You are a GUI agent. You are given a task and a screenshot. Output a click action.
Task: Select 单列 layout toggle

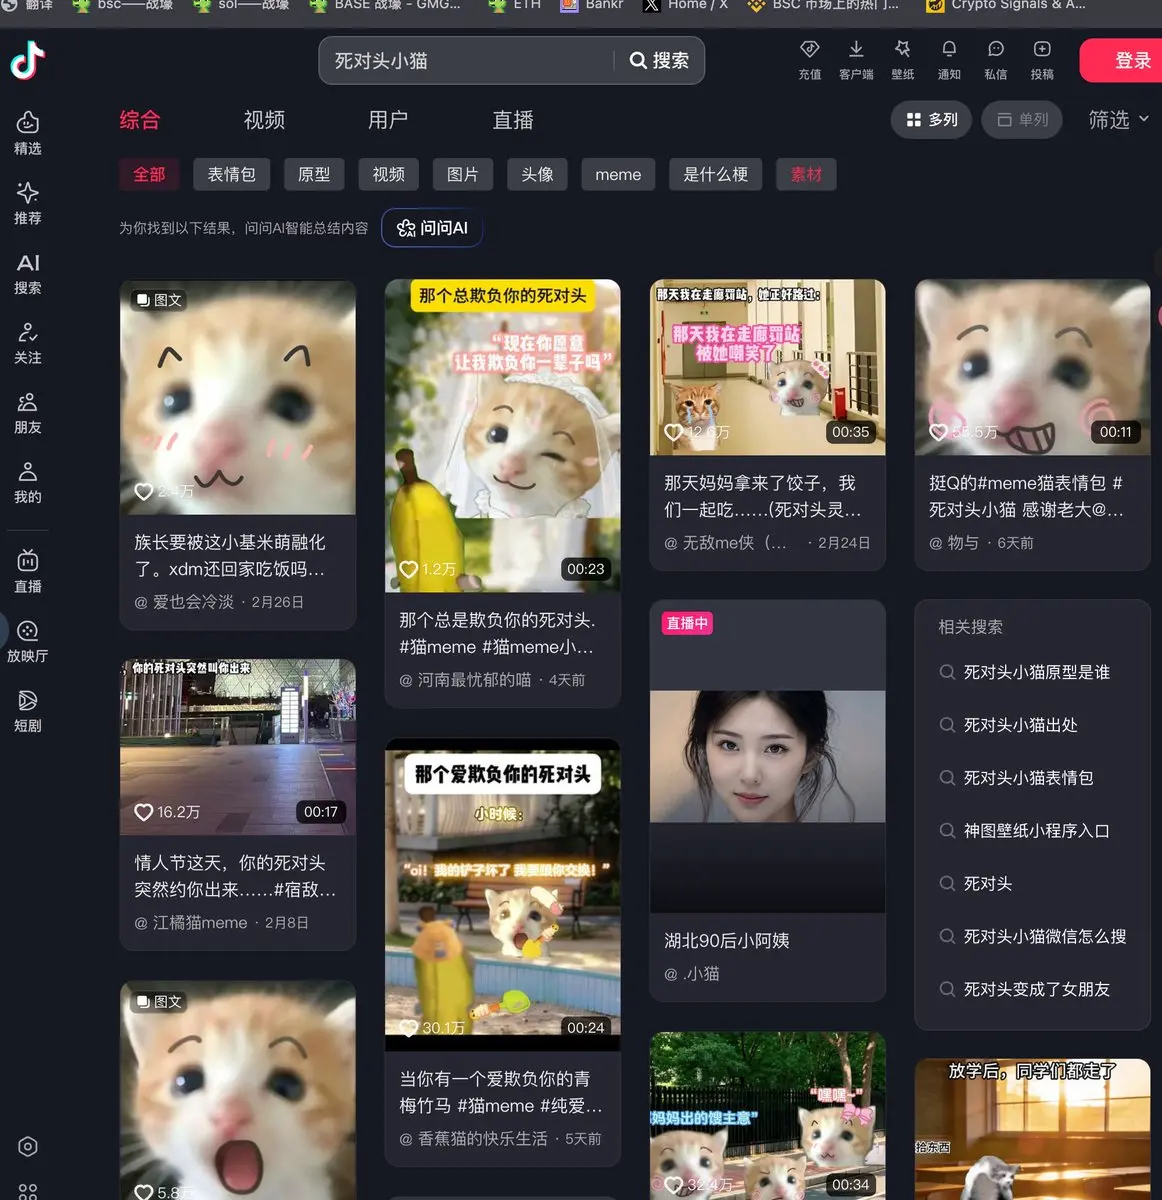point(1022,120)
